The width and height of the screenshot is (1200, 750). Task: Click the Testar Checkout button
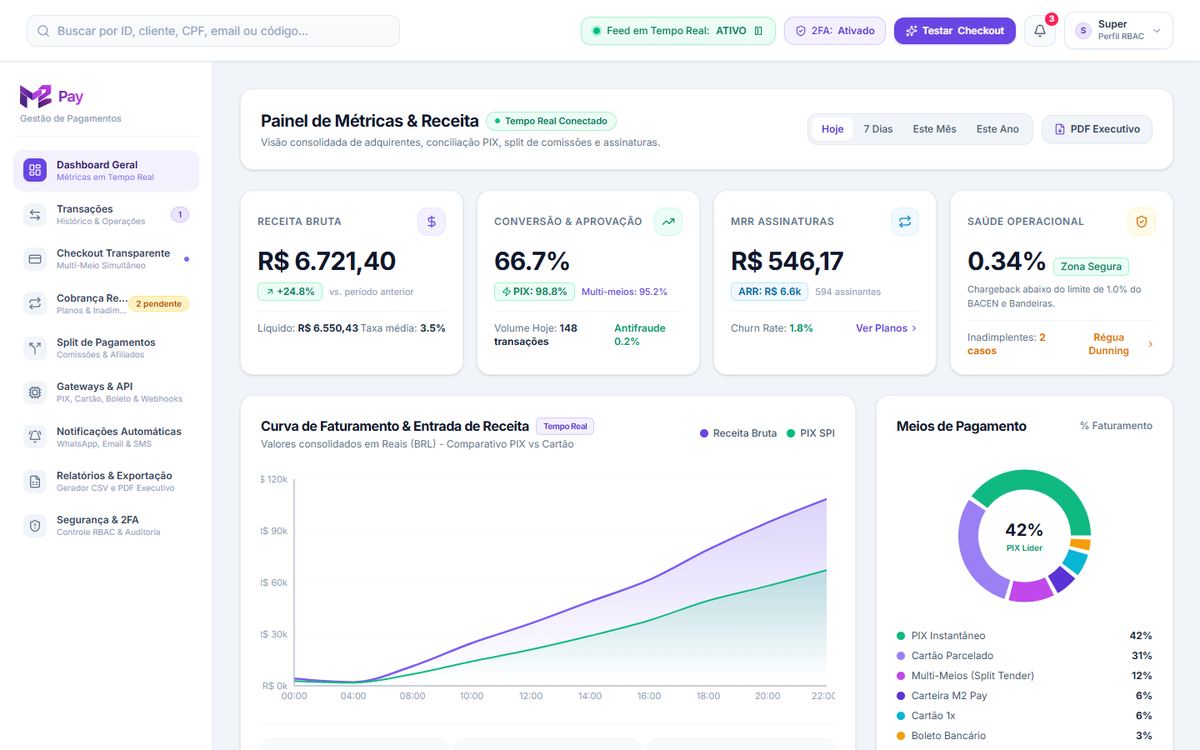tap(954, 31)
